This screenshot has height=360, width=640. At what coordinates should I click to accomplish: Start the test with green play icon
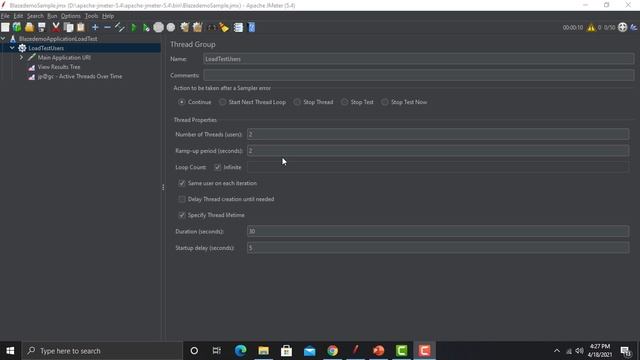pos(133,27)
